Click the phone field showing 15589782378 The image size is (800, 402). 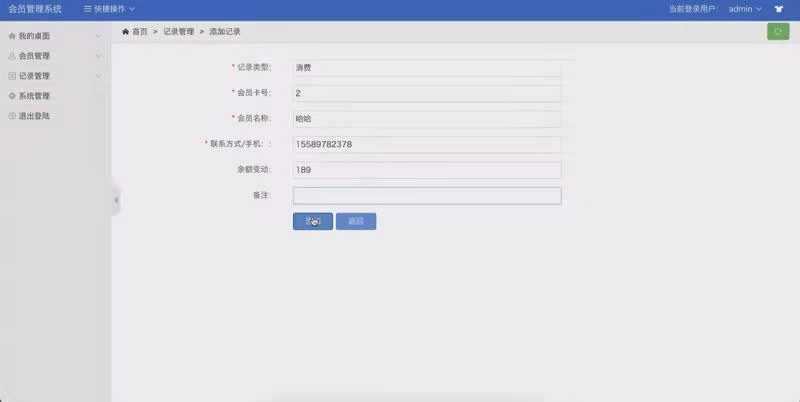coord(427,144)
